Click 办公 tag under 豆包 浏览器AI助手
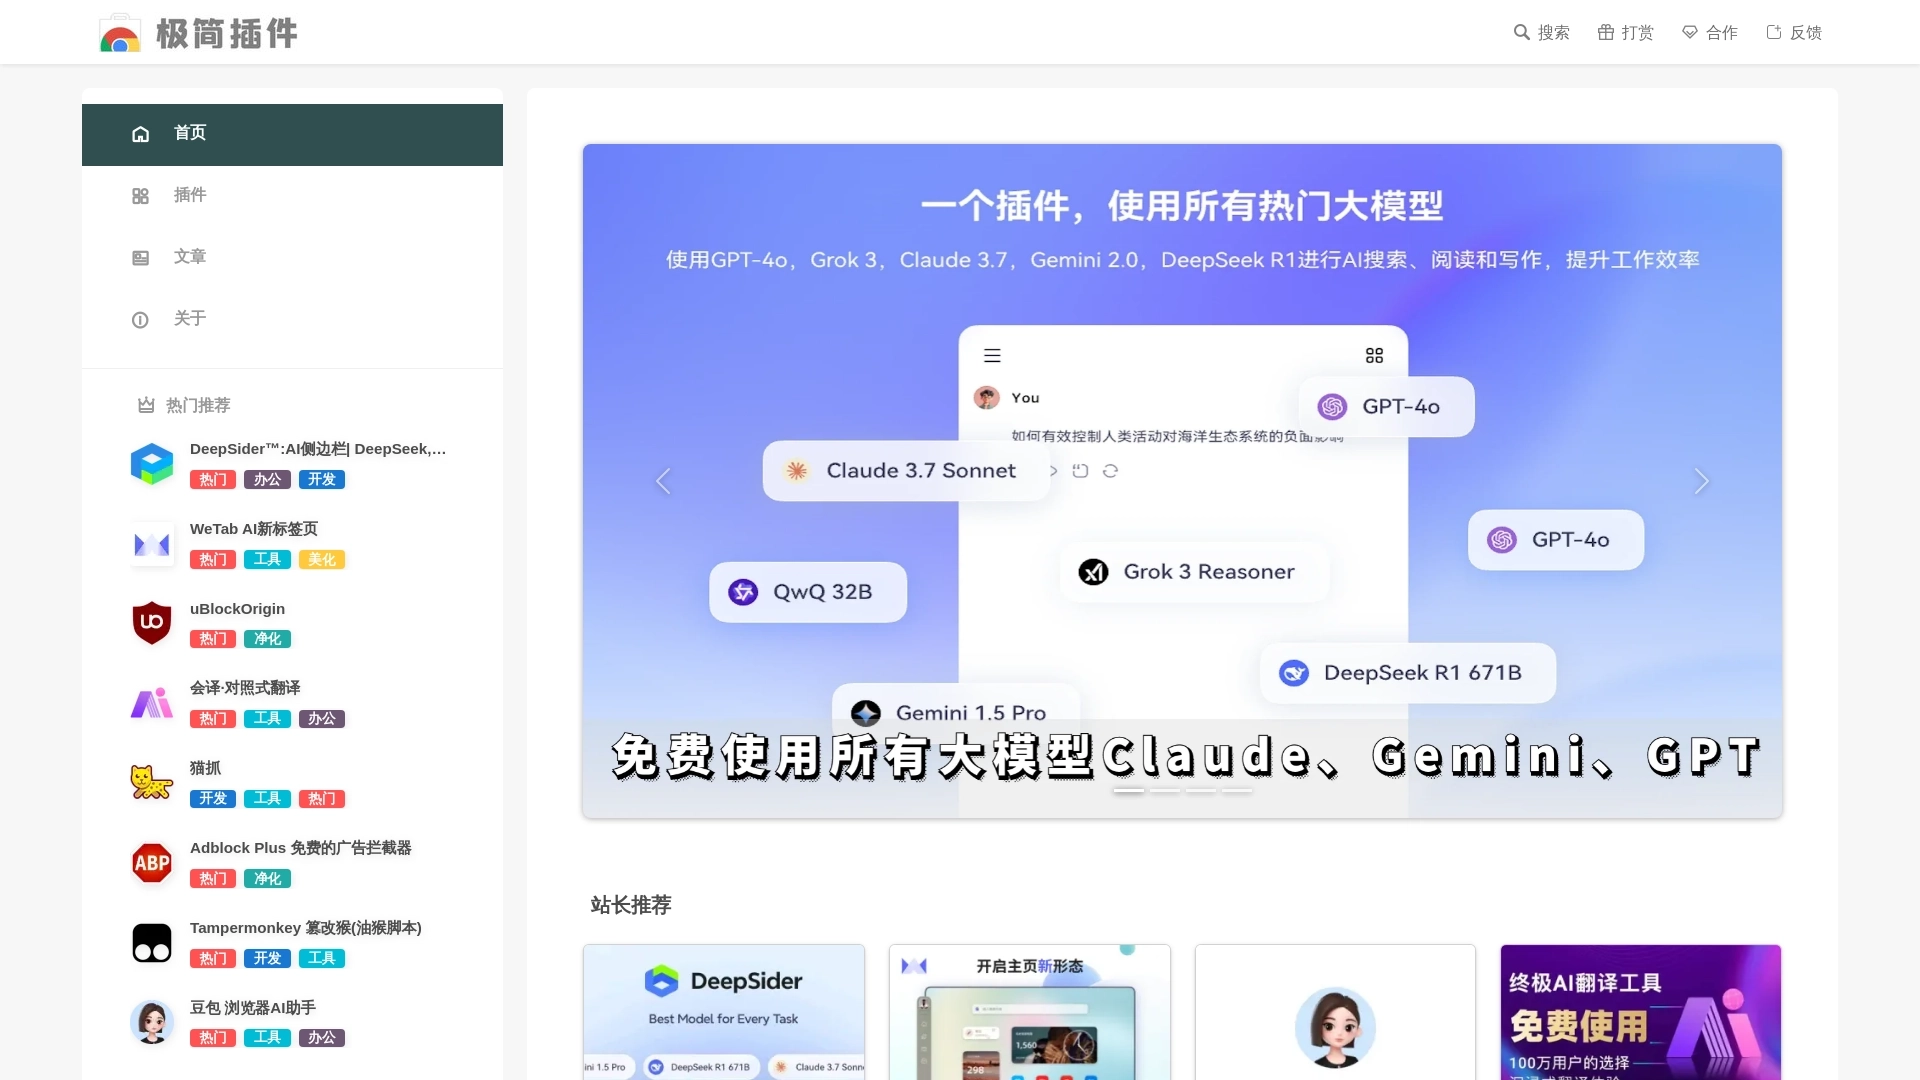 322,1038
